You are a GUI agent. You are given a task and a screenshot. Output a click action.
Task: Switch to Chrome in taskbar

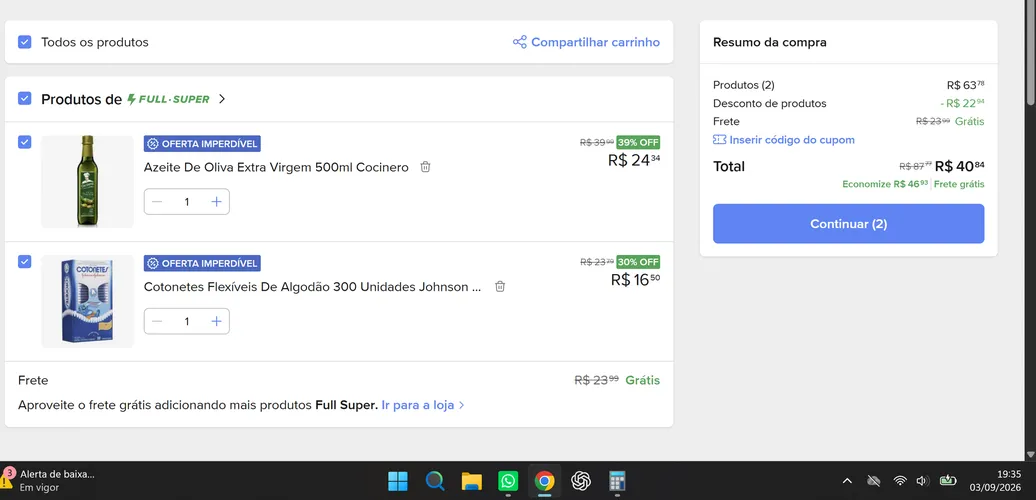point(544,481)
